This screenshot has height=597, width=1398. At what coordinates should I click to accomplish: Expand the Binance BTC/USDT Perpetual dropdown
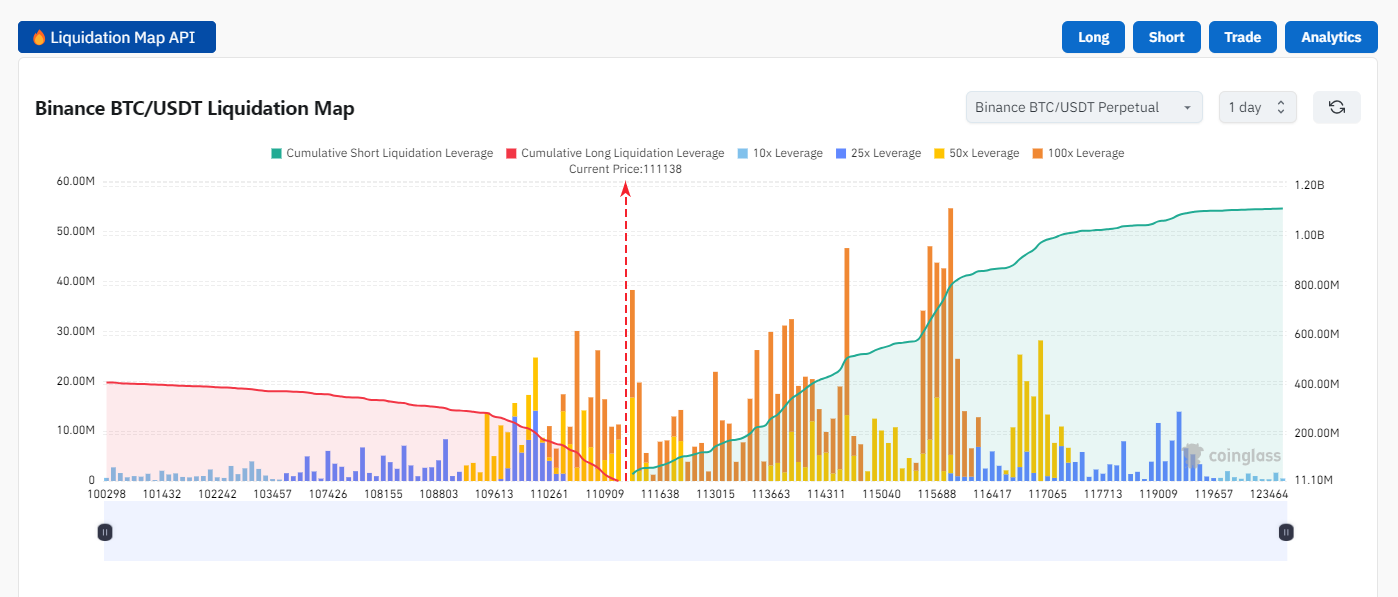click(1084, 107)
